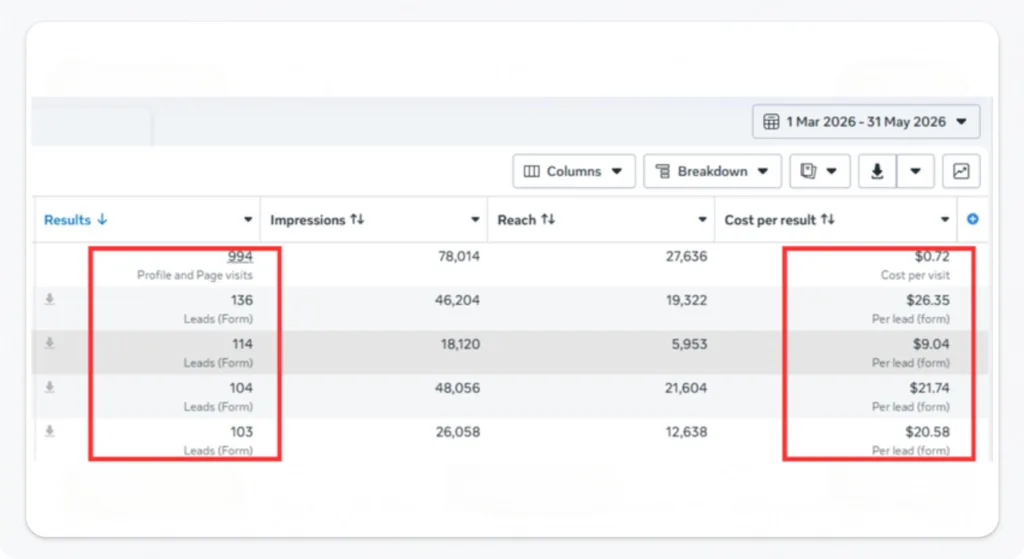Open the Reach column options arrow
Viewport: 1024px width, 559px height.
point(702,219)
